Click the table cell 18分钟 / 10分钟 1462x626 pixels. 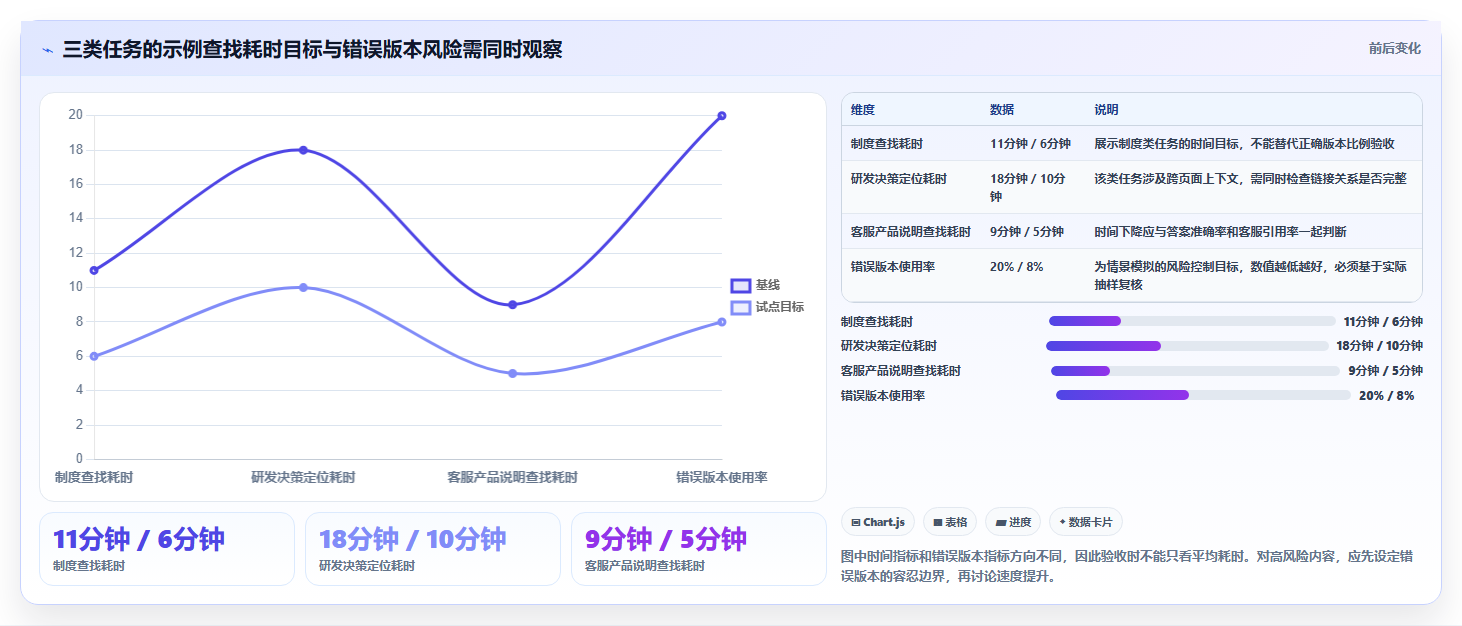1030,188
